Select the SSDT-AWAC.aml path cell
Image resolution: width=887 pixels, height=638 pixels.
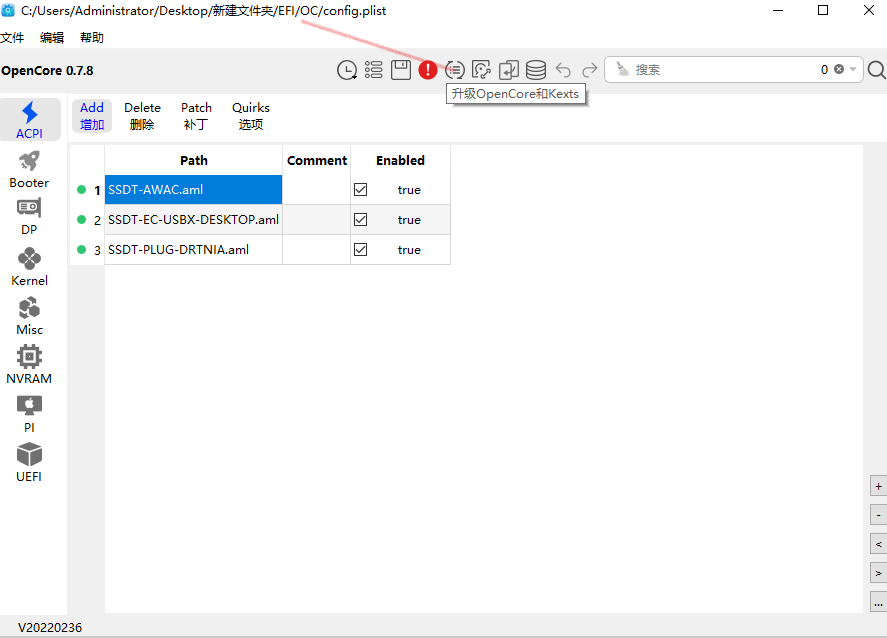point(193,189)
